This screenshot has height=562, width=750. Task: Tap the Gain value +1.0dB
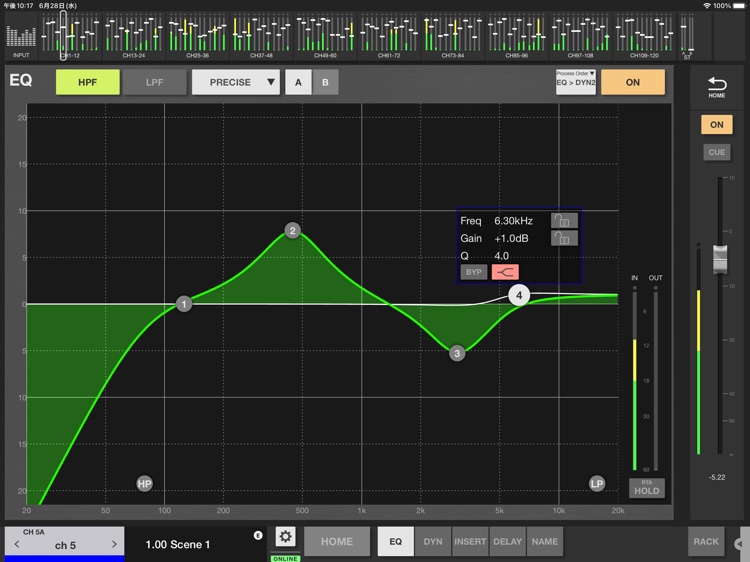point(511,238)
